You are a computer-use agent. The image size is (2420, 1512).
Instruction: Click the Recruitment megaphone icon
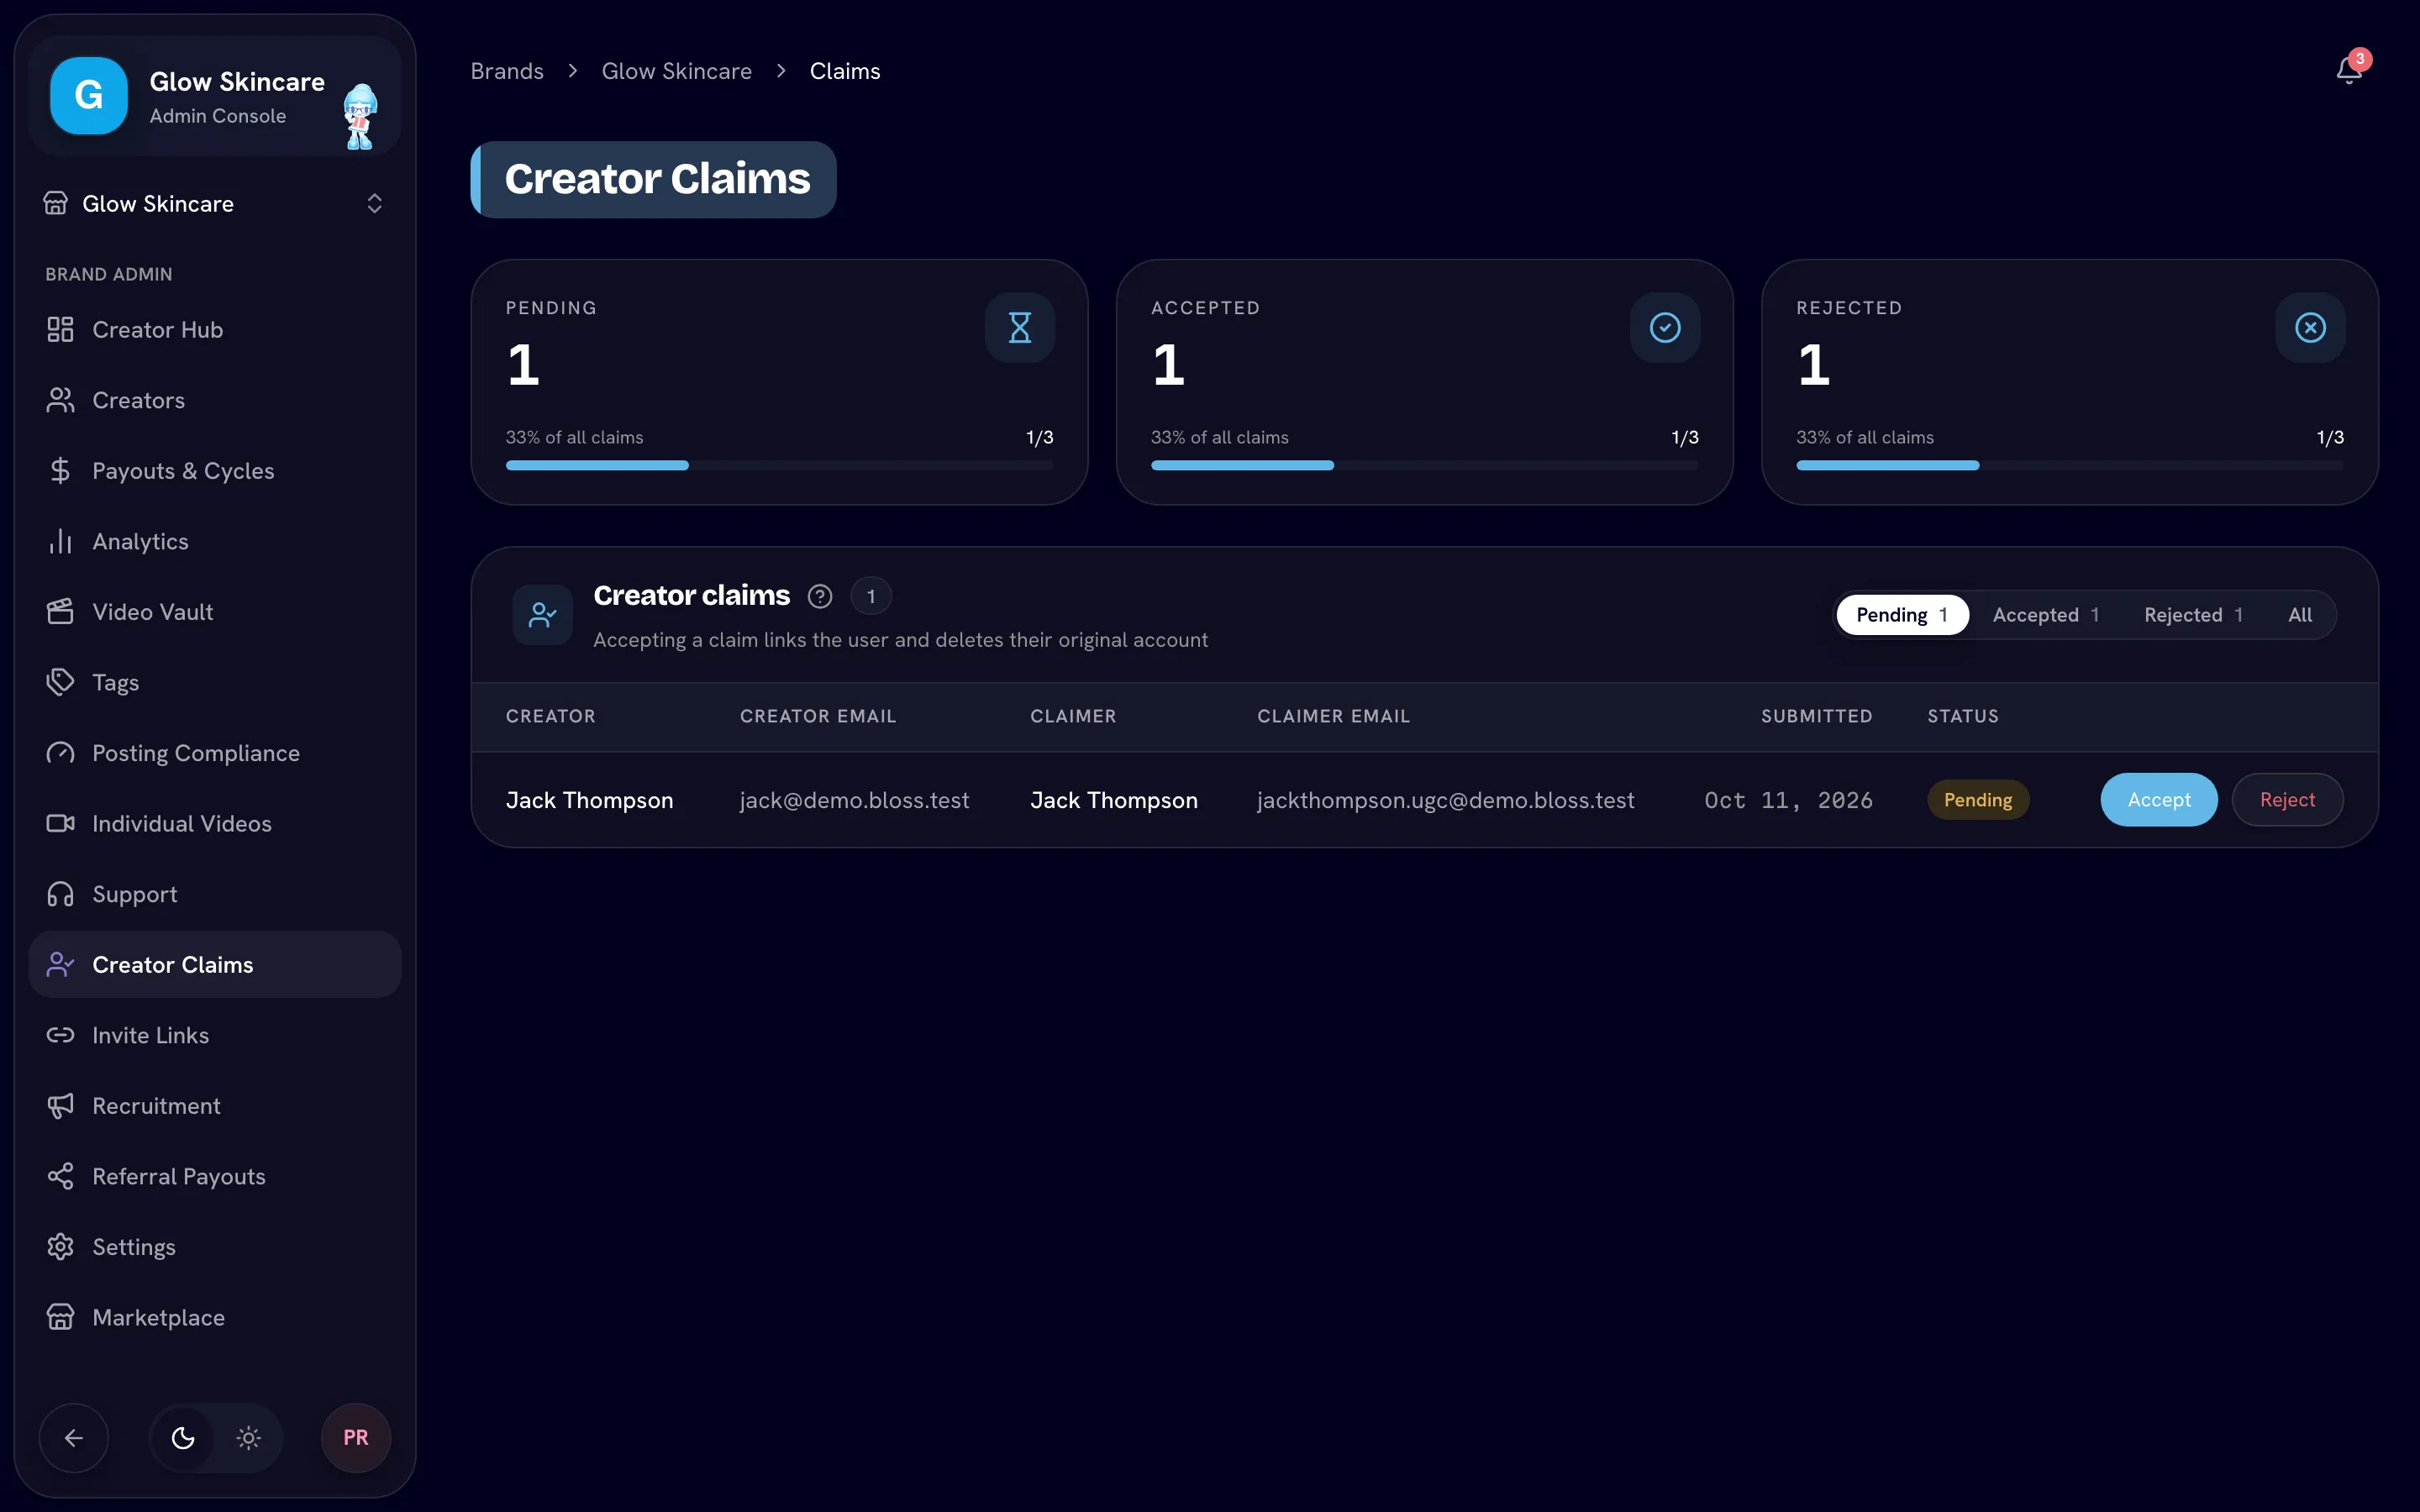pos(60,1106)
